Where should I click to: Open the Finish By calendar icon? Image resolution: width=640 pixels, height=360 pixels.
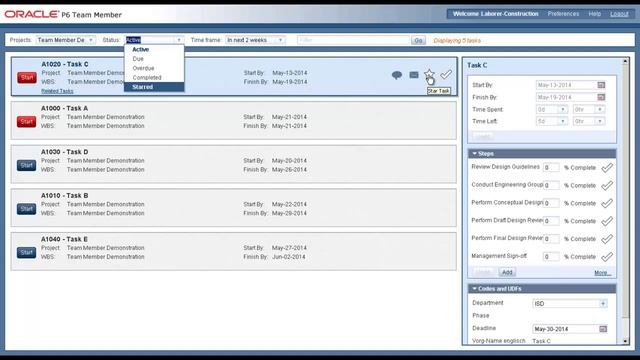click(601, 97)
